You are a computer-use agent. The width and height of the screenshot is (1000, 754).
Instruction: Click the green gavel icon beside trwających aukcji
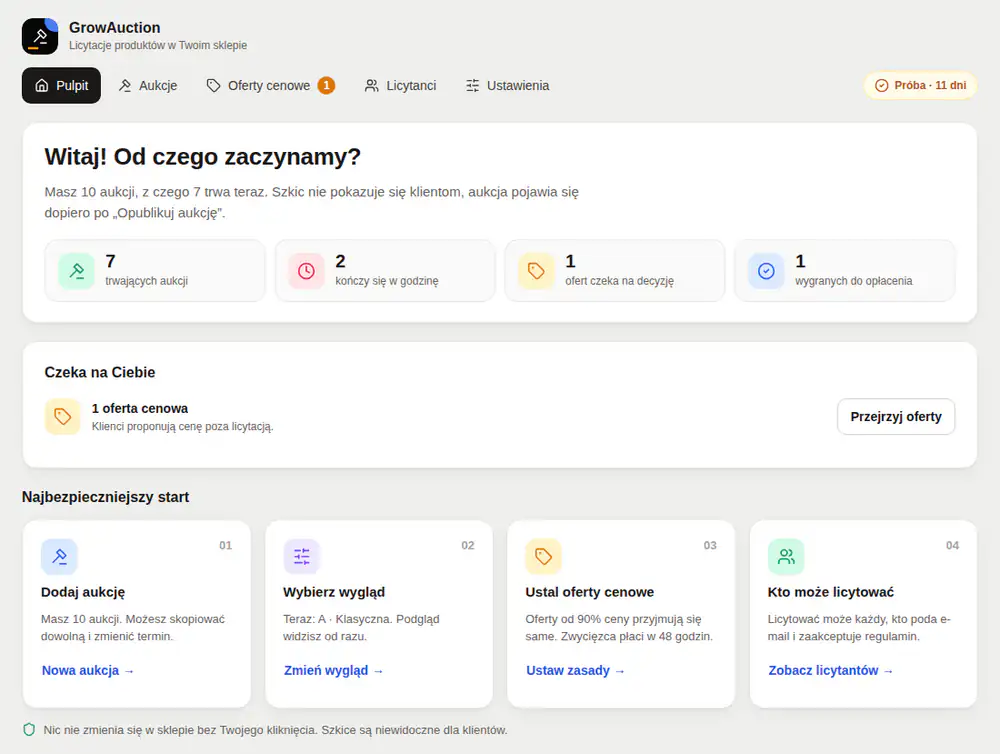pos(77,271)
